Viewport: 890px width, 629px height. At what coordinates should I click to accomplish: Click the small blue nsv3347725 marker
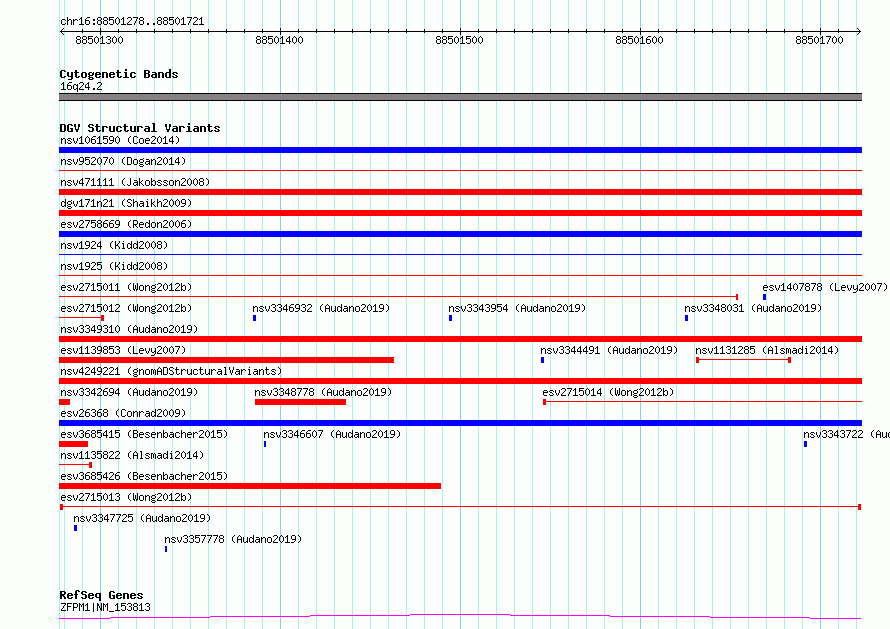[75, 528]
